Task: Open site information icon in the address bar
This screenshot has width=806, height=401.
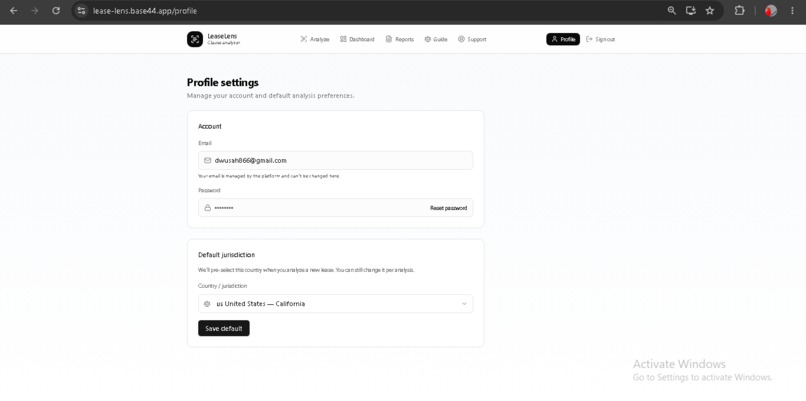Action: (x=81, y=11)
